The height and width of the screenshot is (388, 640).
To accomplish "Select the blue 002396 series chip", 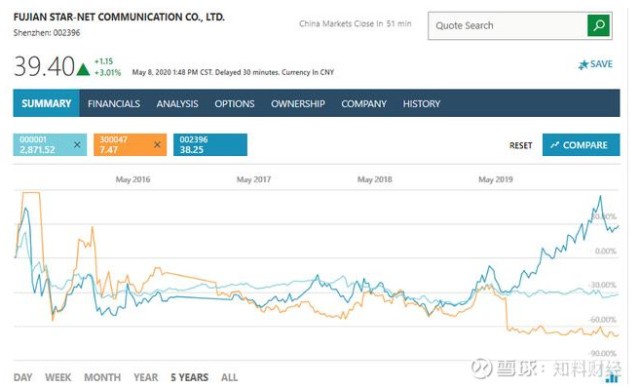I will 210,144.
